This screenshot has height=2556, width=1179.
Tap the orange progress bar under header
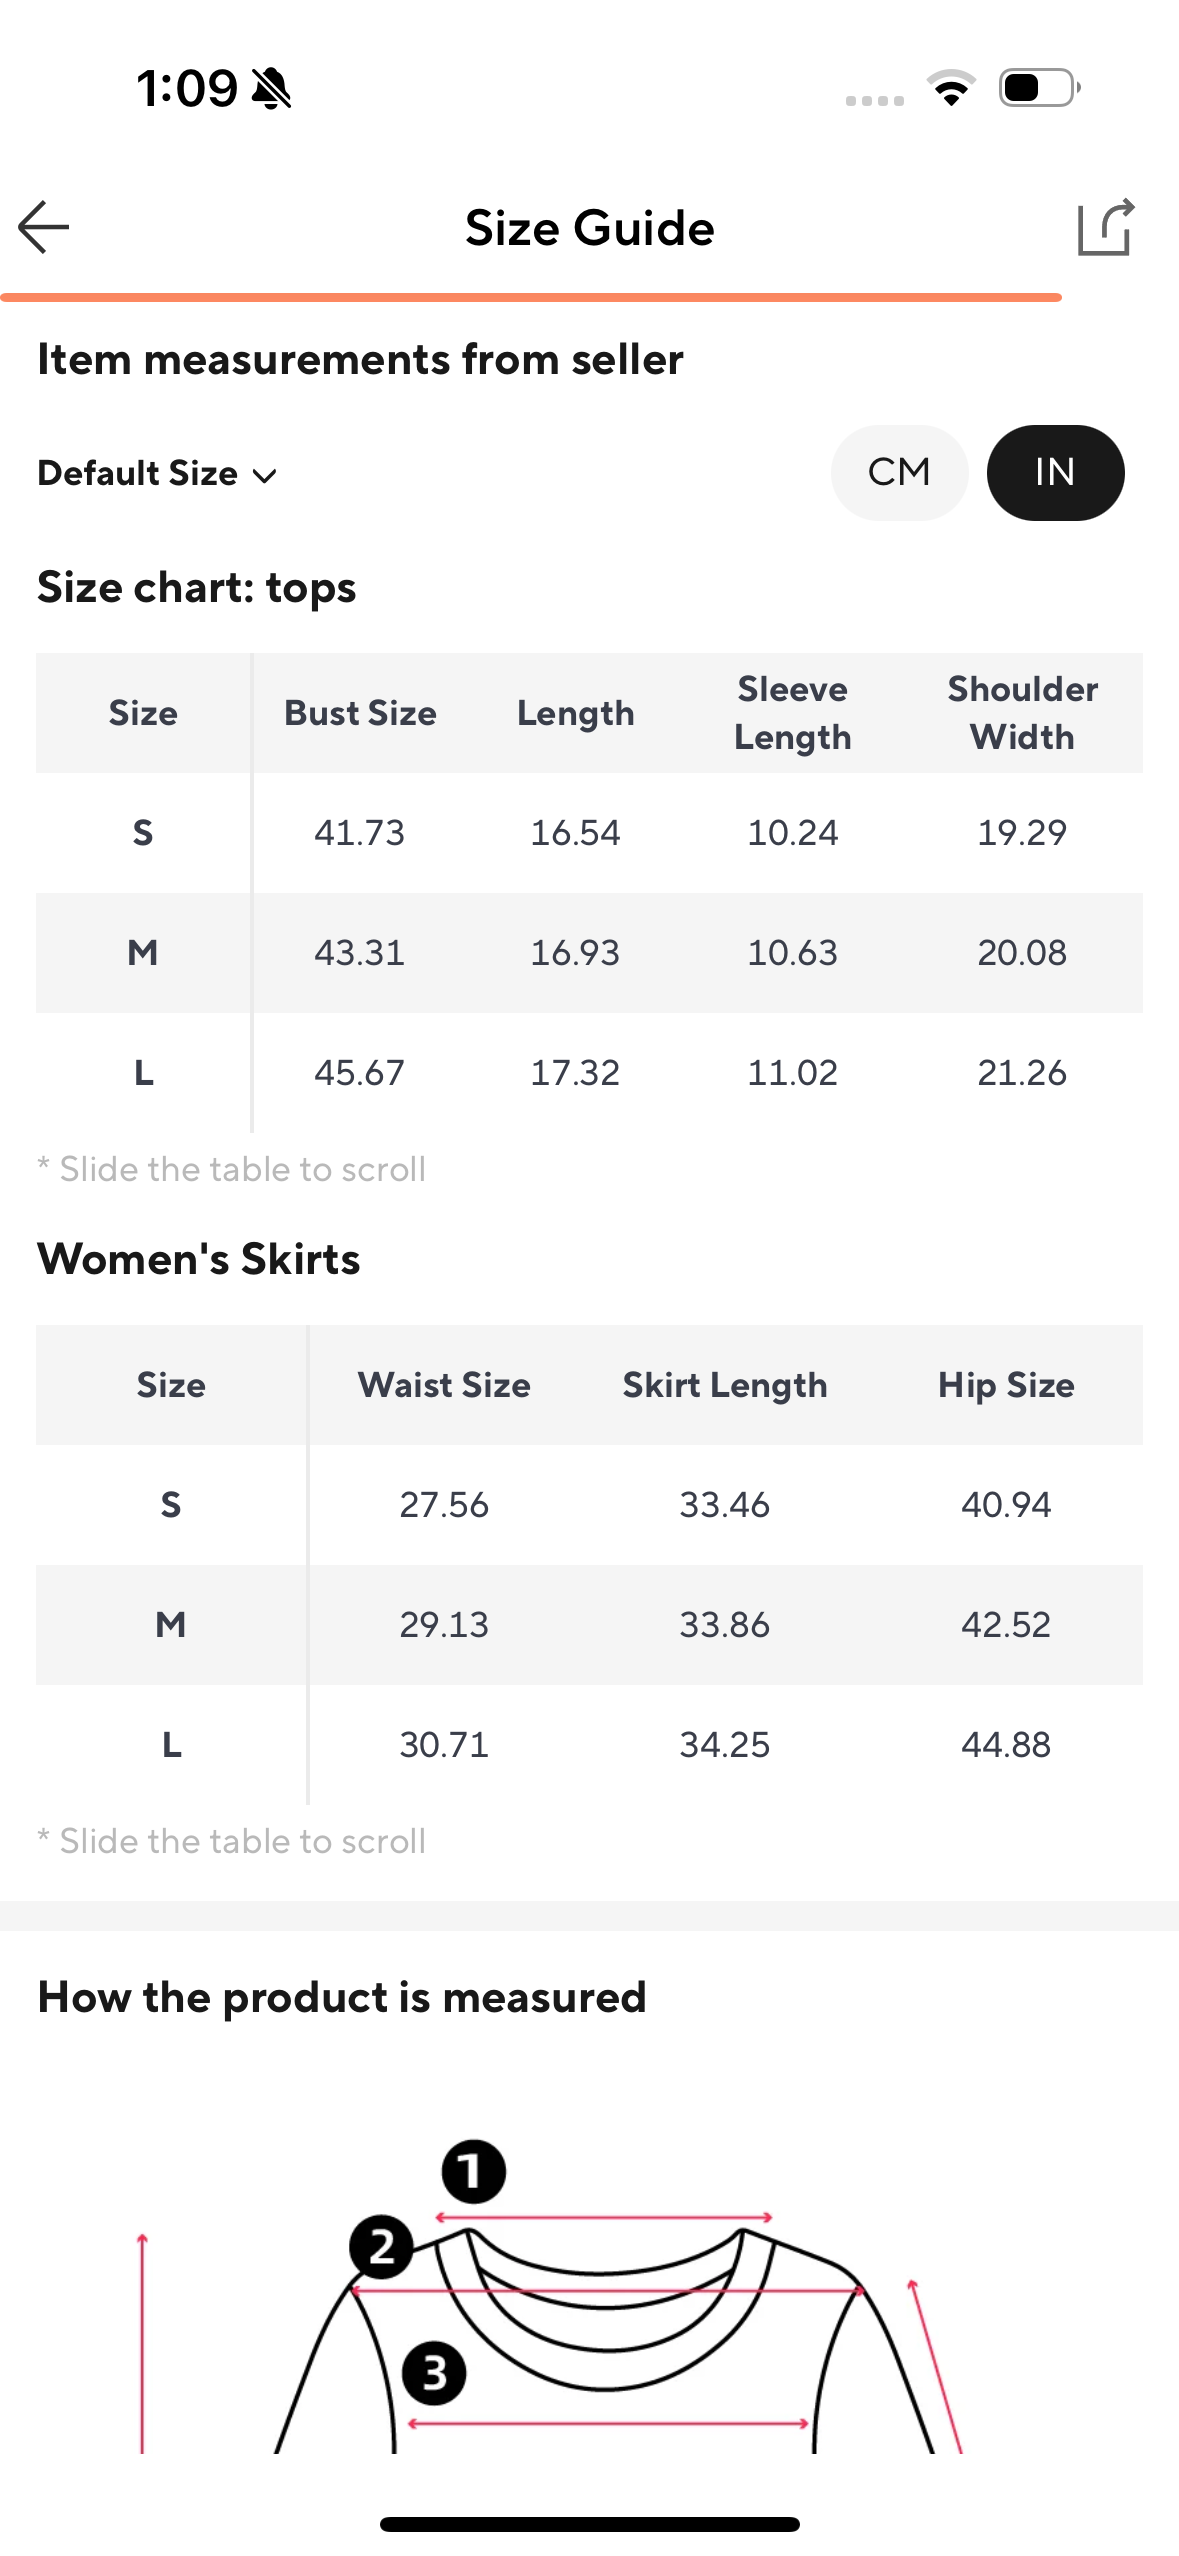click(530, 297)
